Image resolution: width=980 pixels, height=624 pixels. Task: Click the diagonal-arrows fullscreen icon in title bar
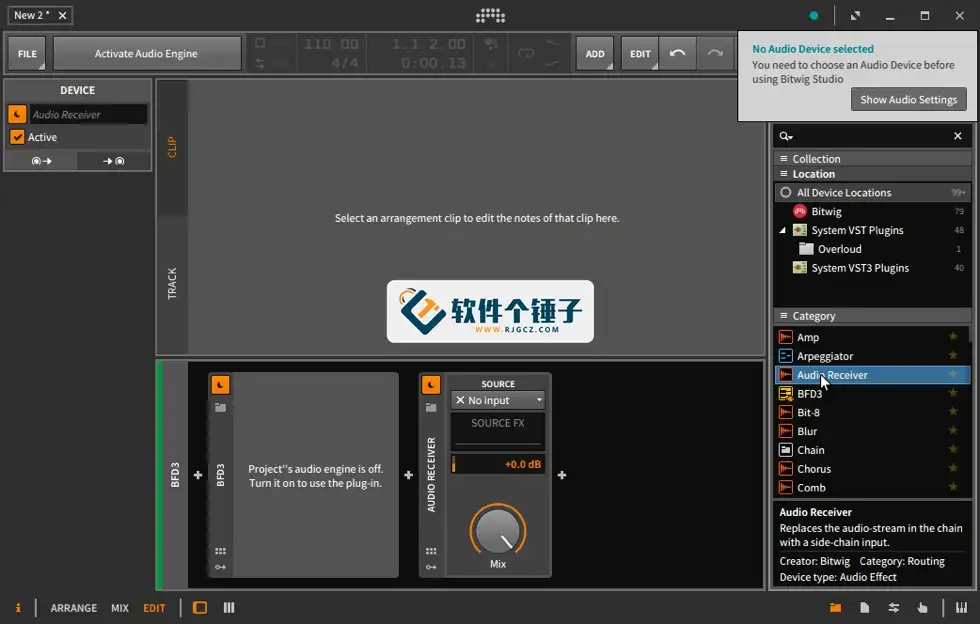click(855, 16)
